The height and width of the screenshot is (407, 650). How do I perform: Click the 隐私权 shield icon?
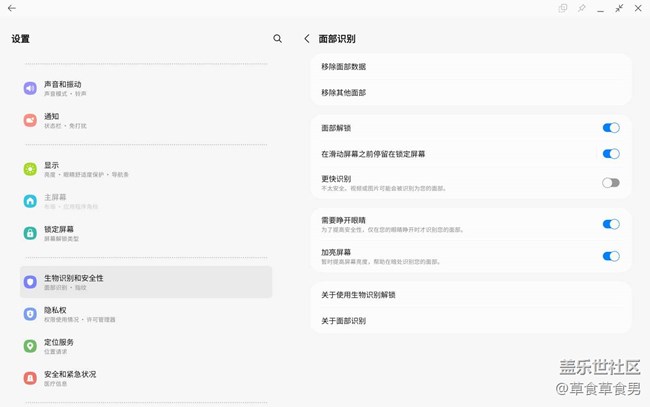tap(30, 314)
